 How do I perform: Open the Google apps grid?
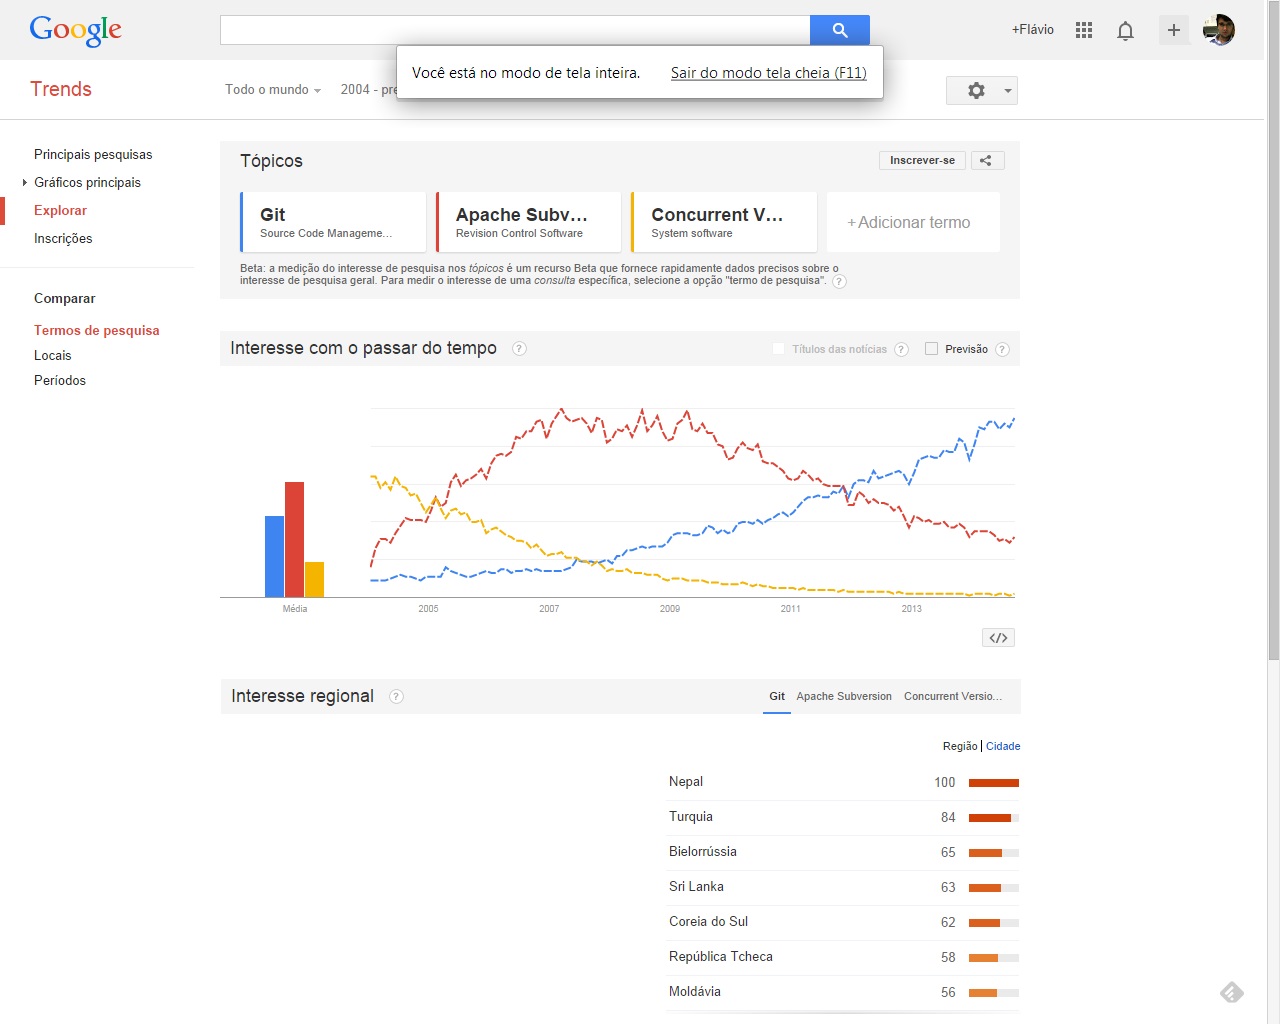coord(1084,30)
